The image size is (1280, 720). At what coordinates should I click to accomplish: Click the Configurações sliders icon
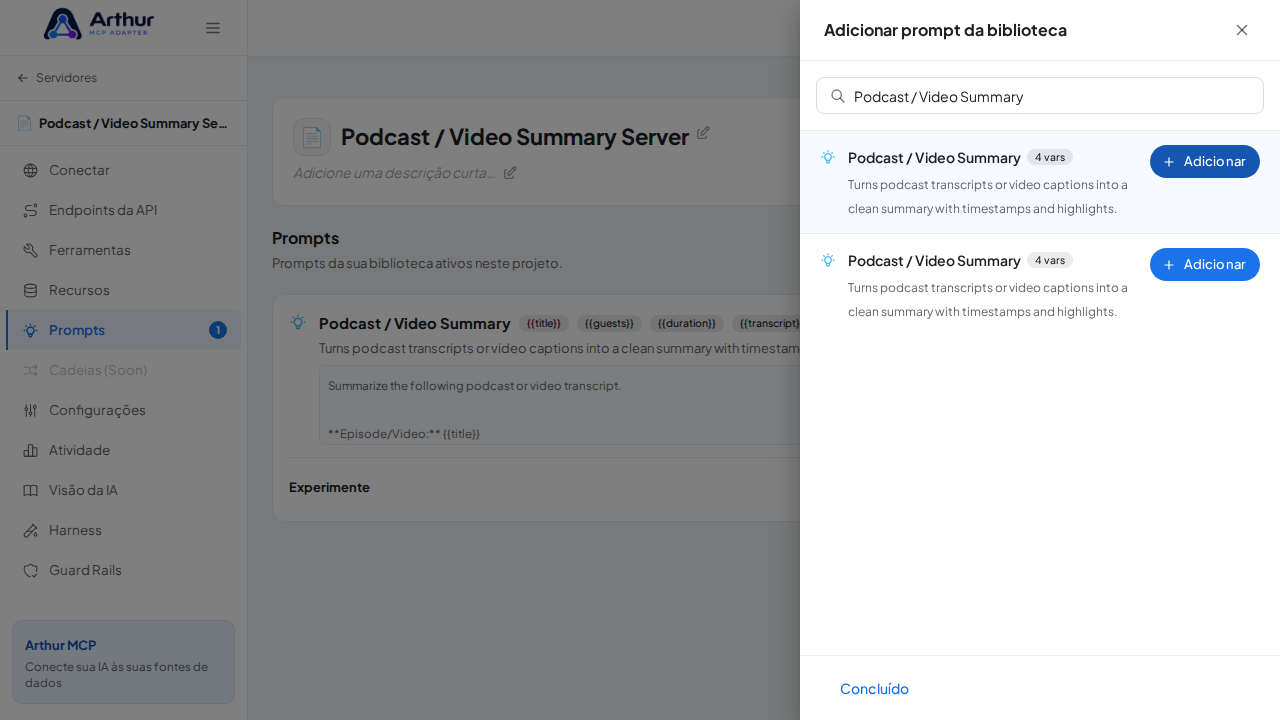click(x=30, y=410)
